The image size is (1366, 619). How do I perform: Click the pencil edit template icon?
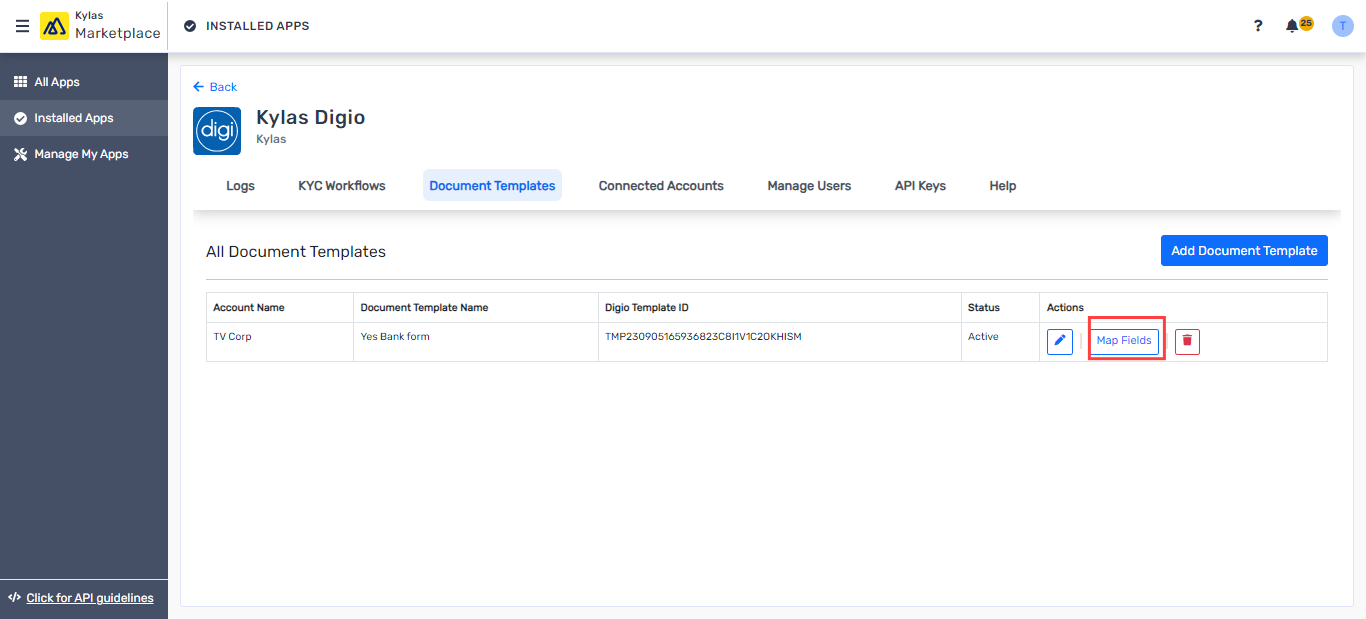(x=1060, y=341)
